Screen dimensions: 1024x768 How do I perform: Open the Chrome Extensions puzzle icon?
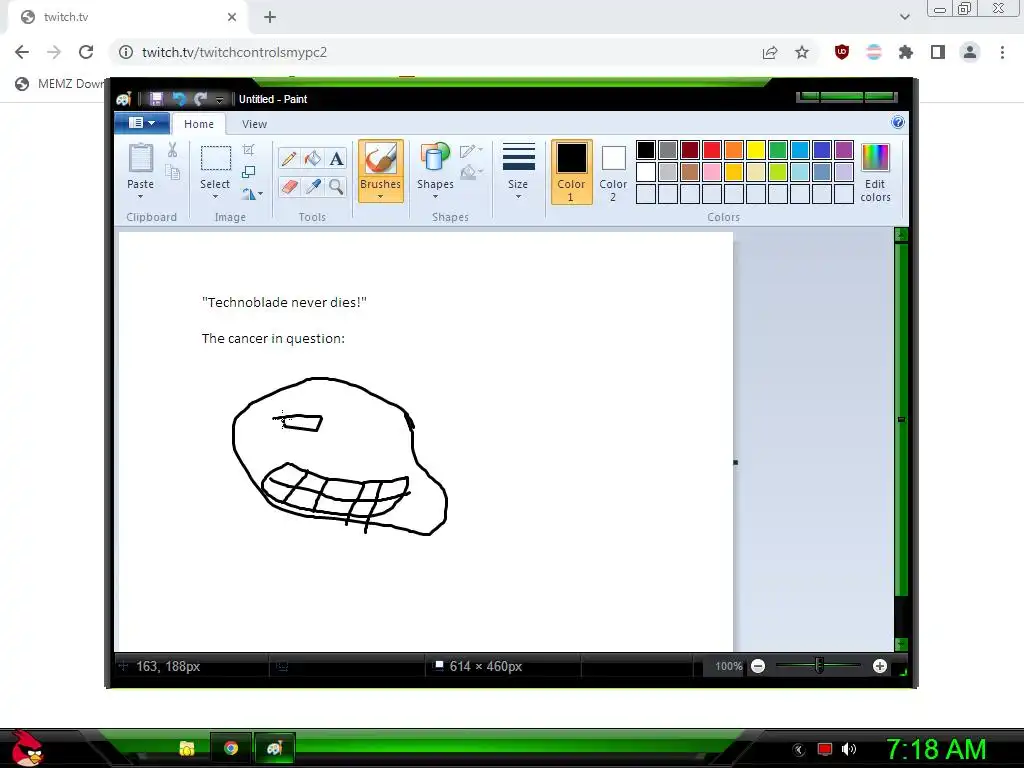click(x=905, y=52)
